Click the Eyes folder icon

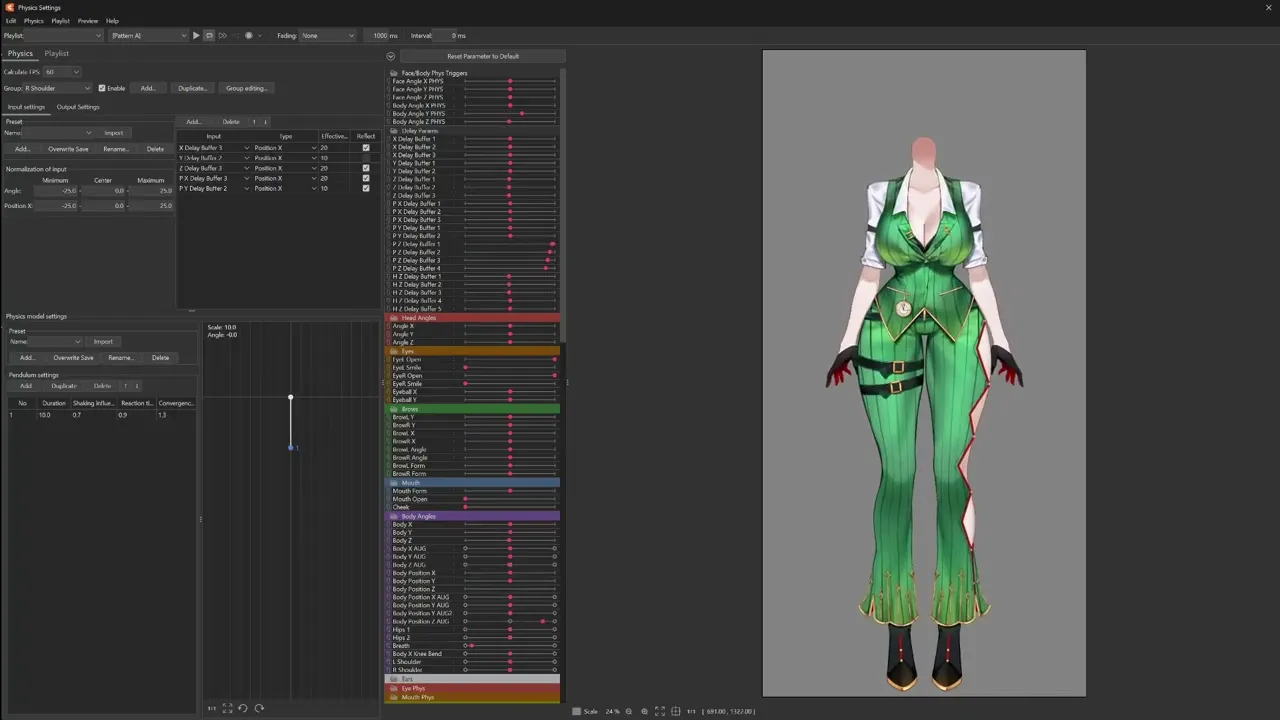(394, 351)
